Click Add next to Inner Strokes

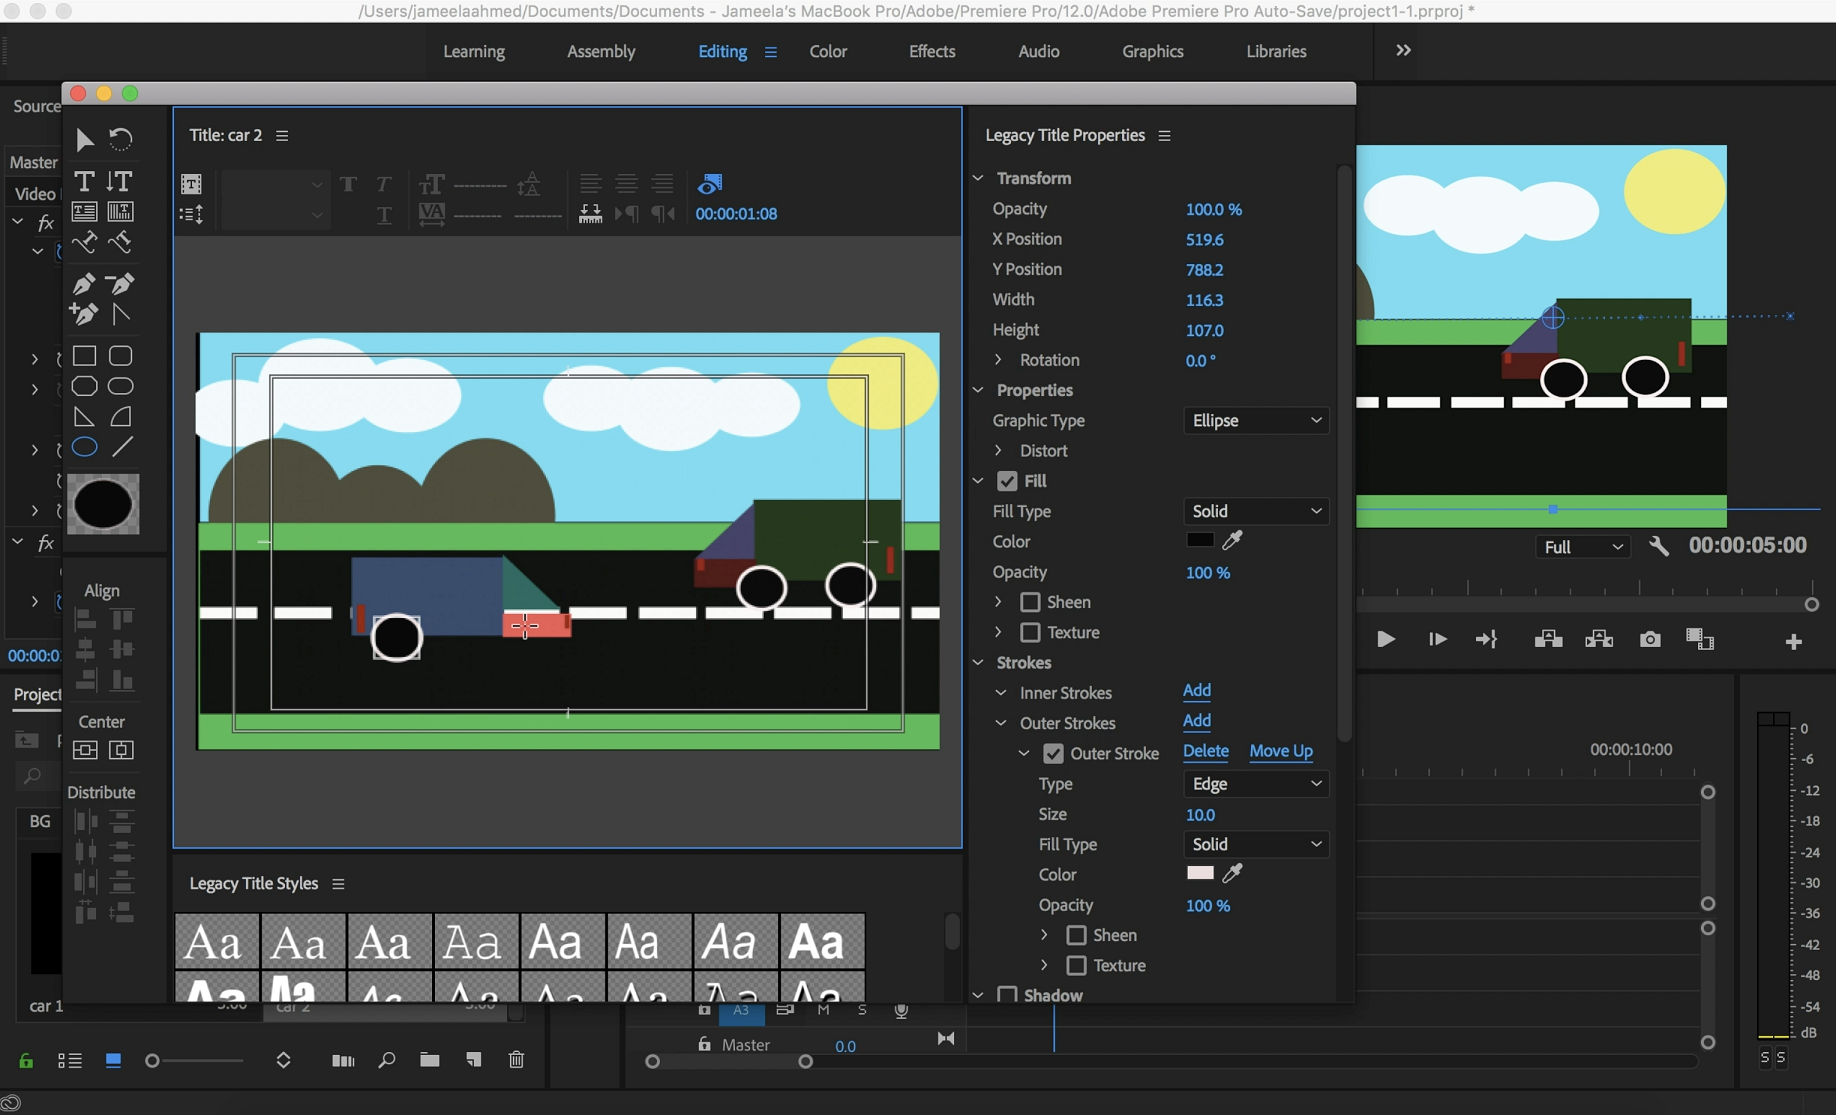coord(1196,691)
